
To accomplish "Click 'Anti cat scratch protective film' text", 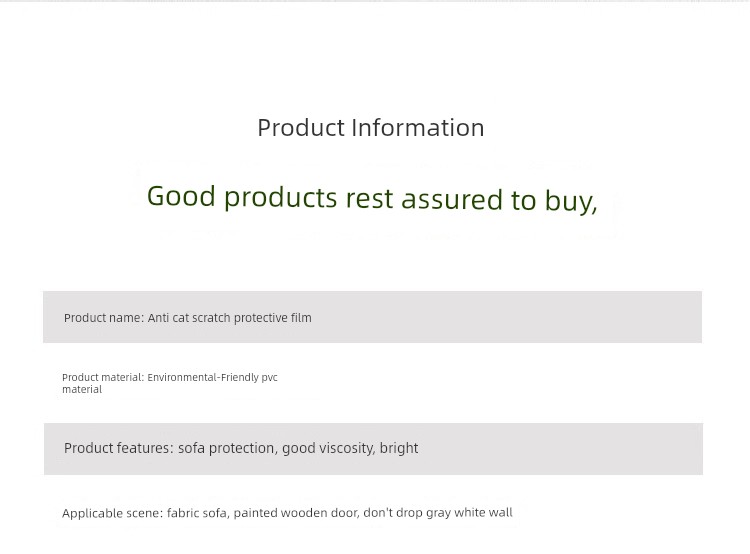I will (x=230, y=318).
